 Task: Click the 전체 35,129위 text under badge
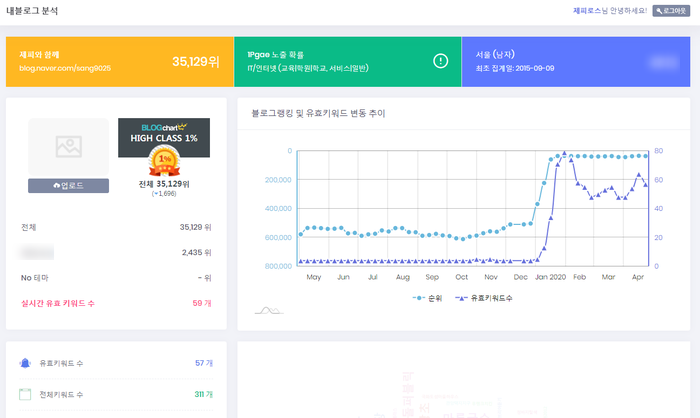pos(164,184)
